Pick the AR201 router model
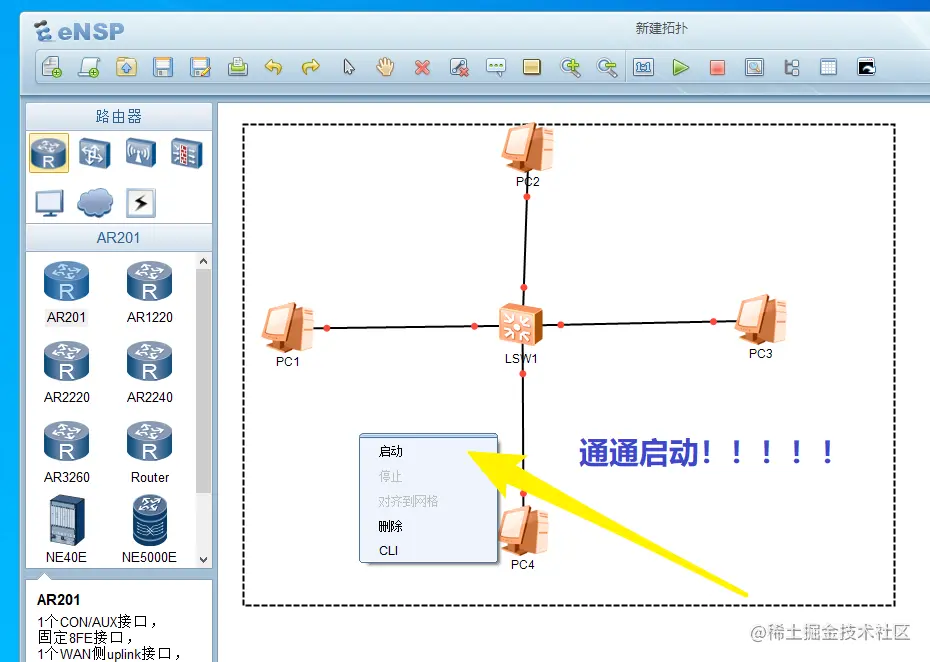The image size is (930, 662). [x=66, y=293]
